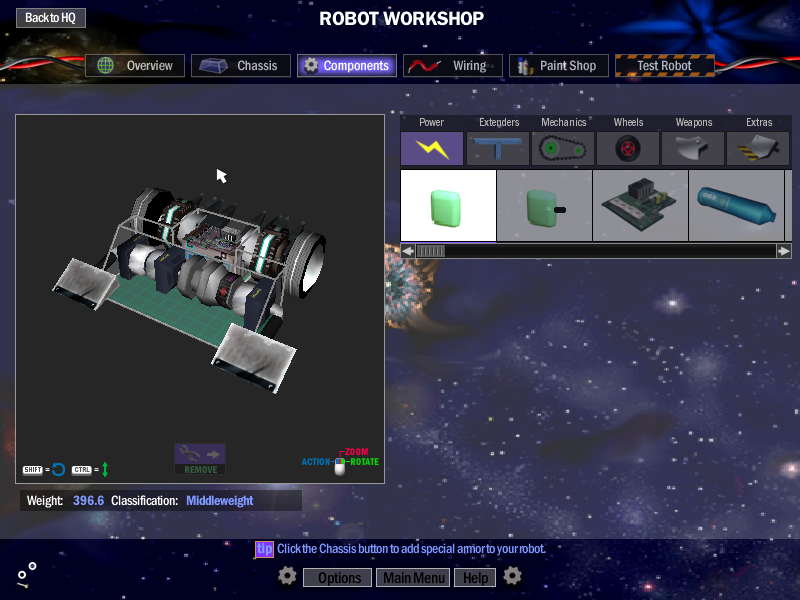Click the Robot Workshop title
The height and width of the screenshot is (600, 800).
(402, 19)
